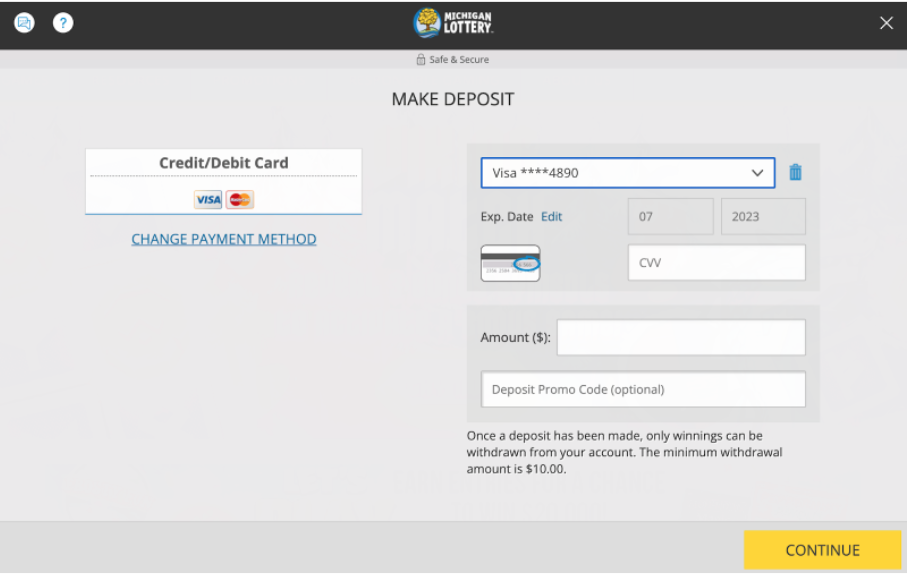Click the expiration month field showing 07
Image resolution: width=912 pixels, height=580 pixels.
pyautogui.click(x=670, y=216)
